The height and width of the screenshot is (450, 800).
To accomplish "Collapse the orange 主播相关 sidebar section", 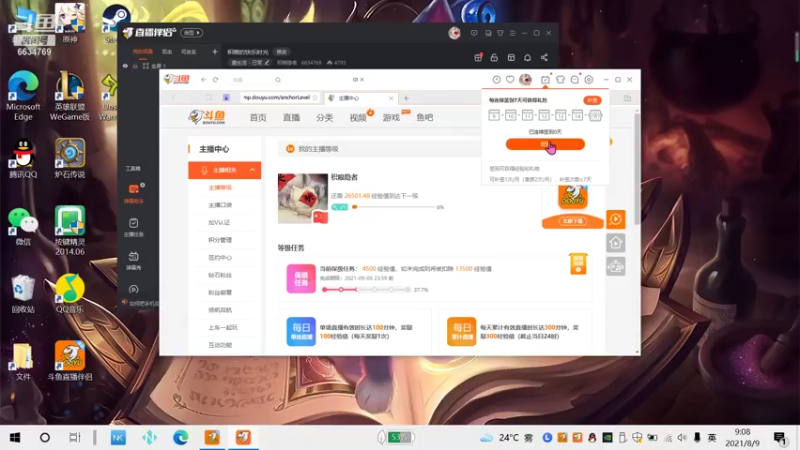I will click(x=252, y=170).
